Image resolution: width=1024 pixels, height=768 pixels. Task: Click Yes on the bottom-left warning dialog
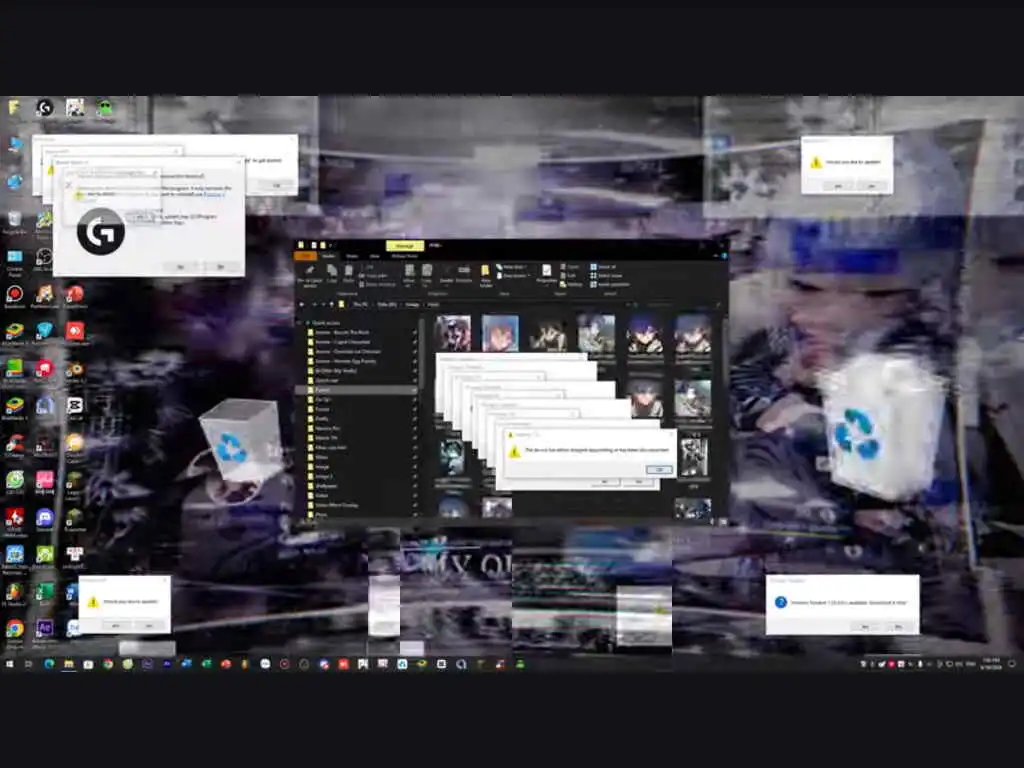tap(116, 625)
